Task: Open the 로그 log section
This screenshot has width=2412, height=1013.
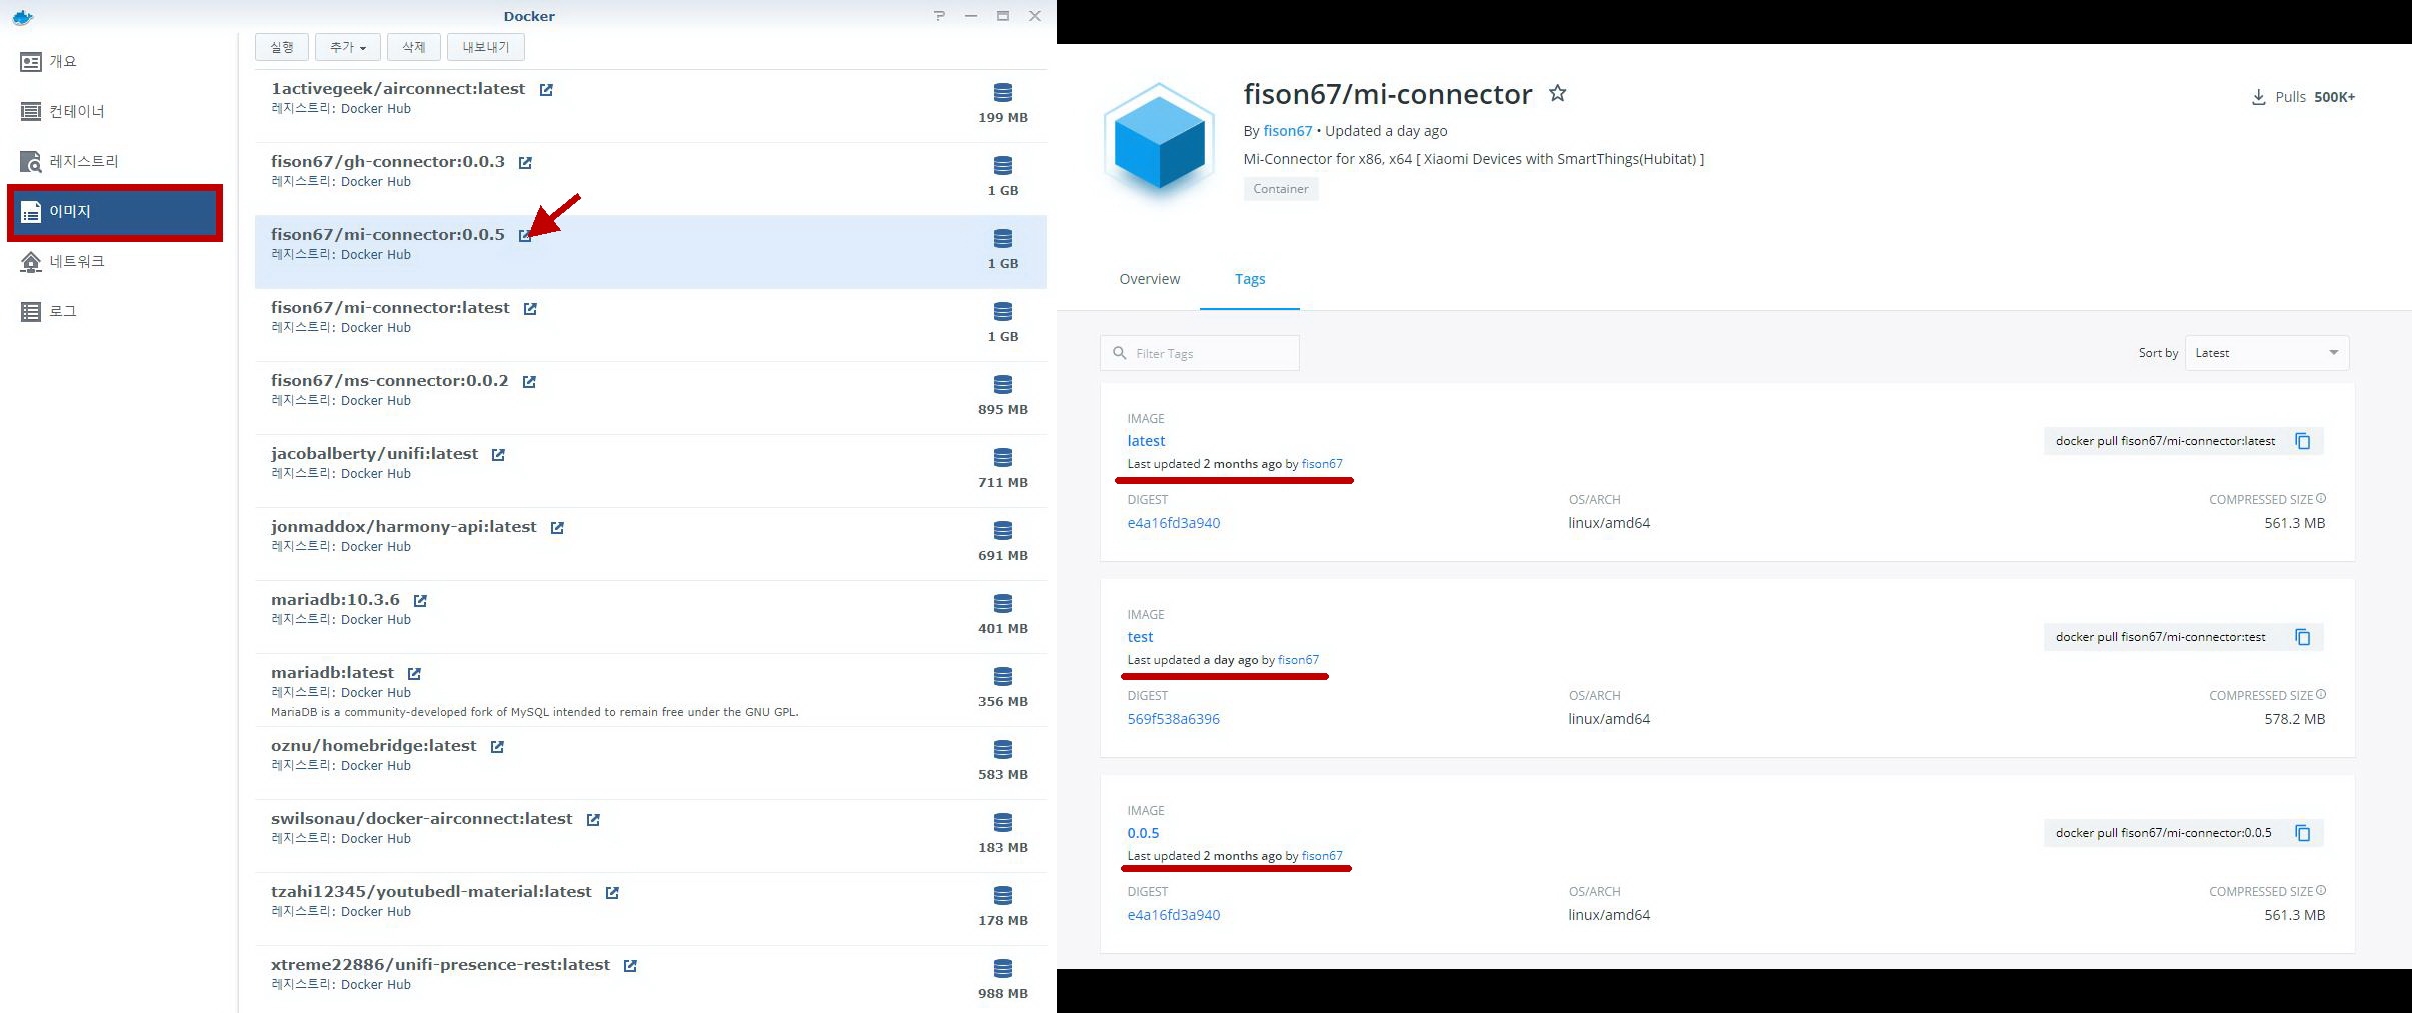Action: coord(115,312)
